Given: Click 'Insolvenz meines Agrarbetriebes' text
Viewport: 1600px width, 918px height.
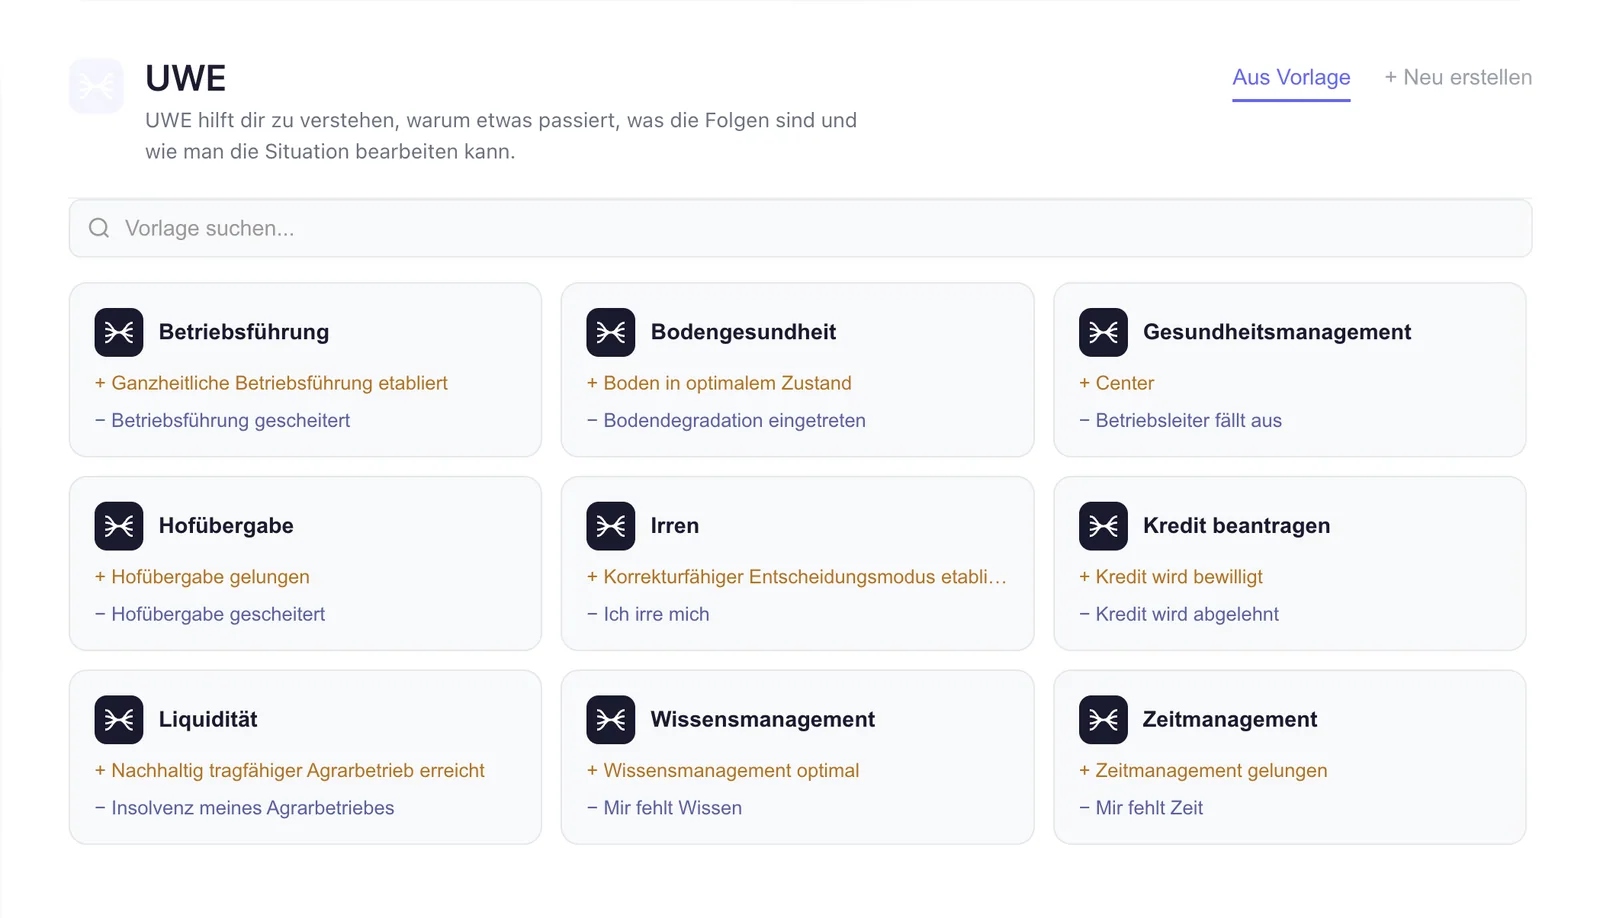Looking at the screenshot, I should (x=244, y=808).
